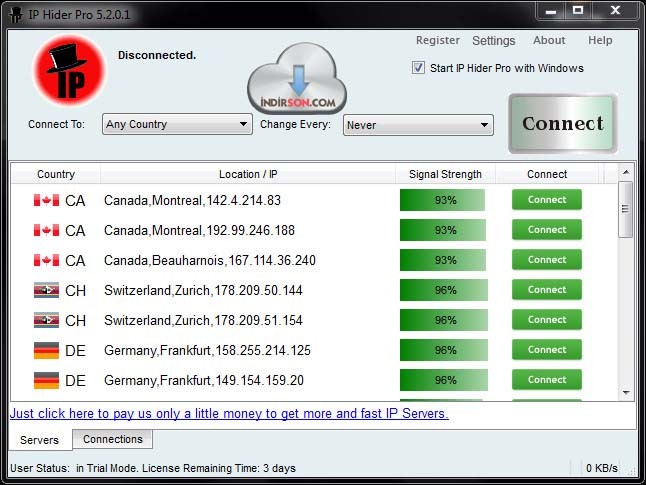
Task: Click the 96% signal bar for 149.154.159.20
Action: pos(444,380)
